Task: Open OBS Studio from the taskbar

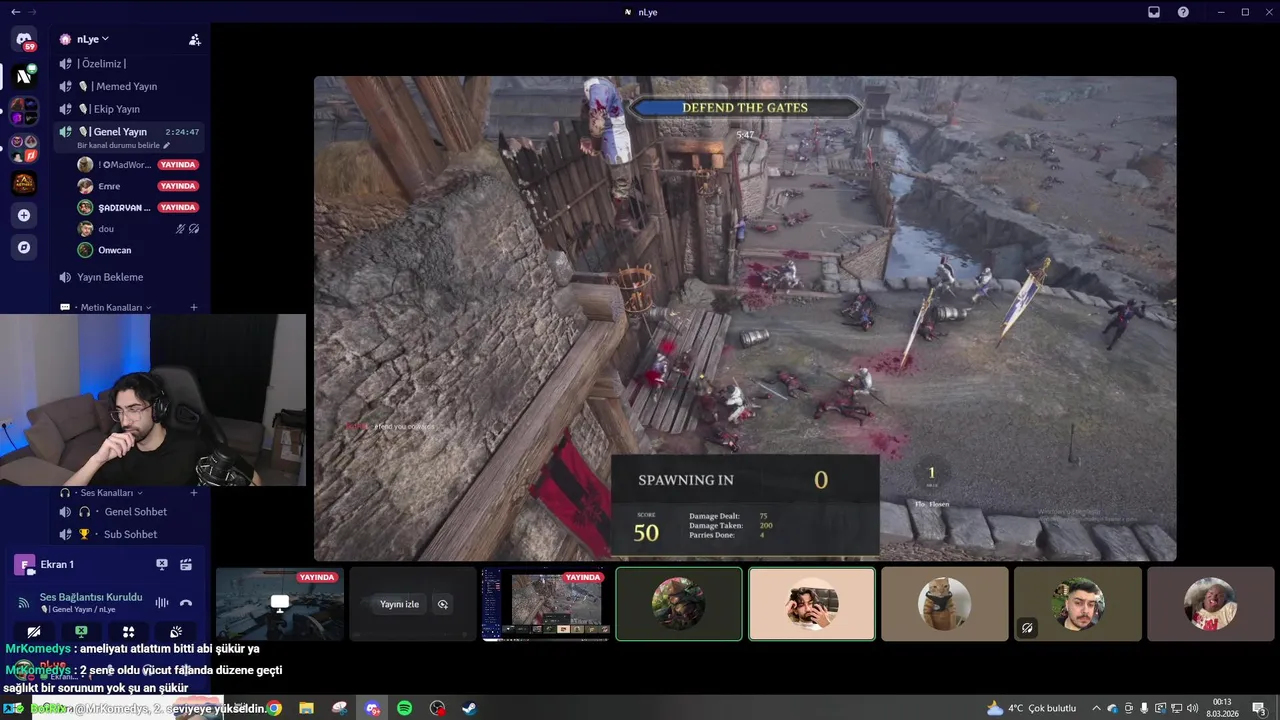Action: tap(437, 708)
